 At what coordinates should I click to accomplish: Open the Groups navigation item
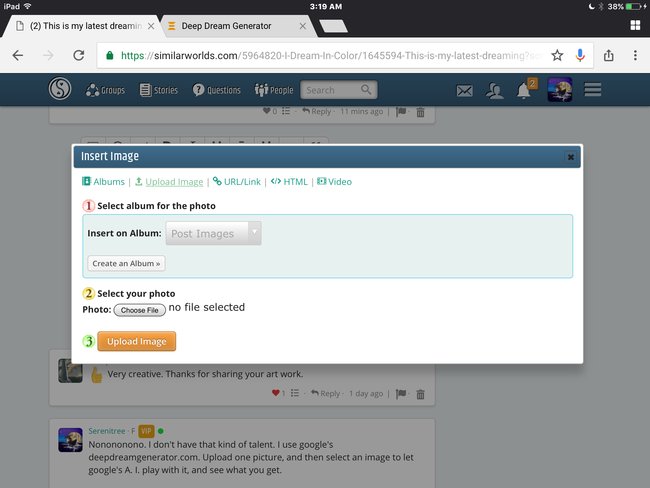(105, 90)
